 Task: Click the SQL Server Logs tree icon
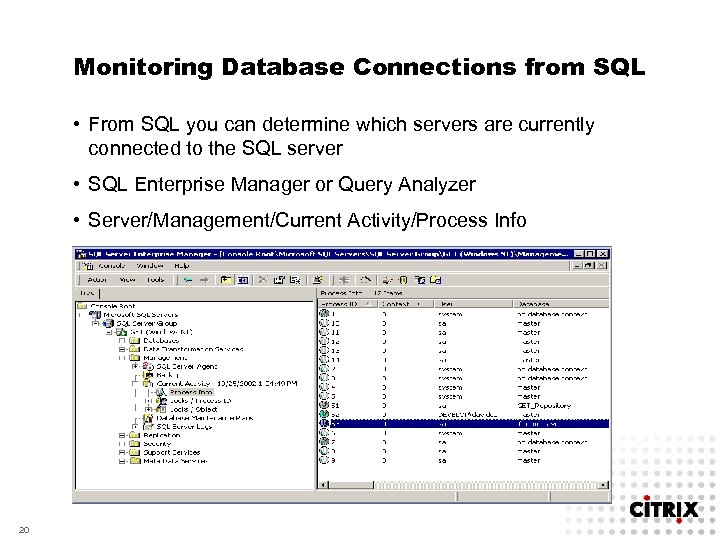[148, 427]
